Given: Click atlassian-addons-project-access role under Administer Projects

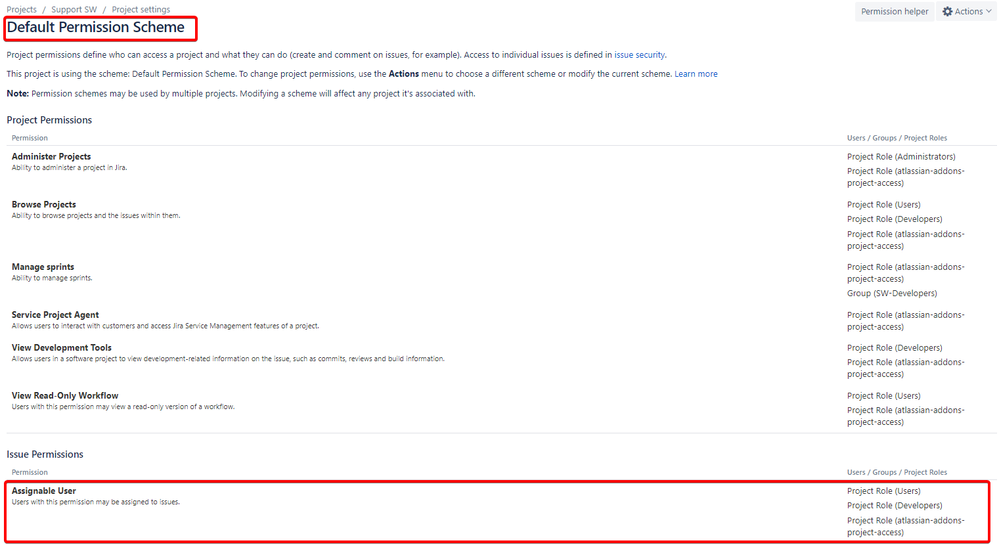Looking at the screenshot, I should click(905, 177).
